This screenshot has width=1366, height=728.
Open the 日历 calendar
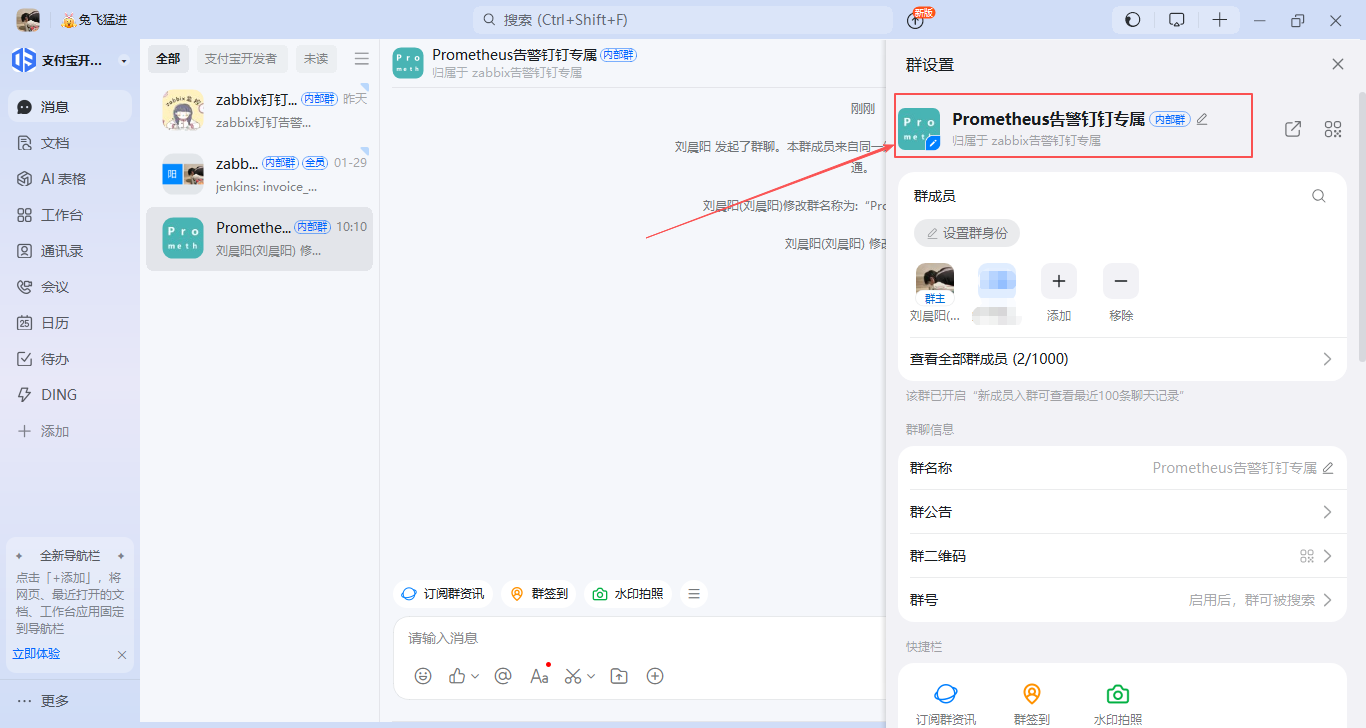(69, 323)
